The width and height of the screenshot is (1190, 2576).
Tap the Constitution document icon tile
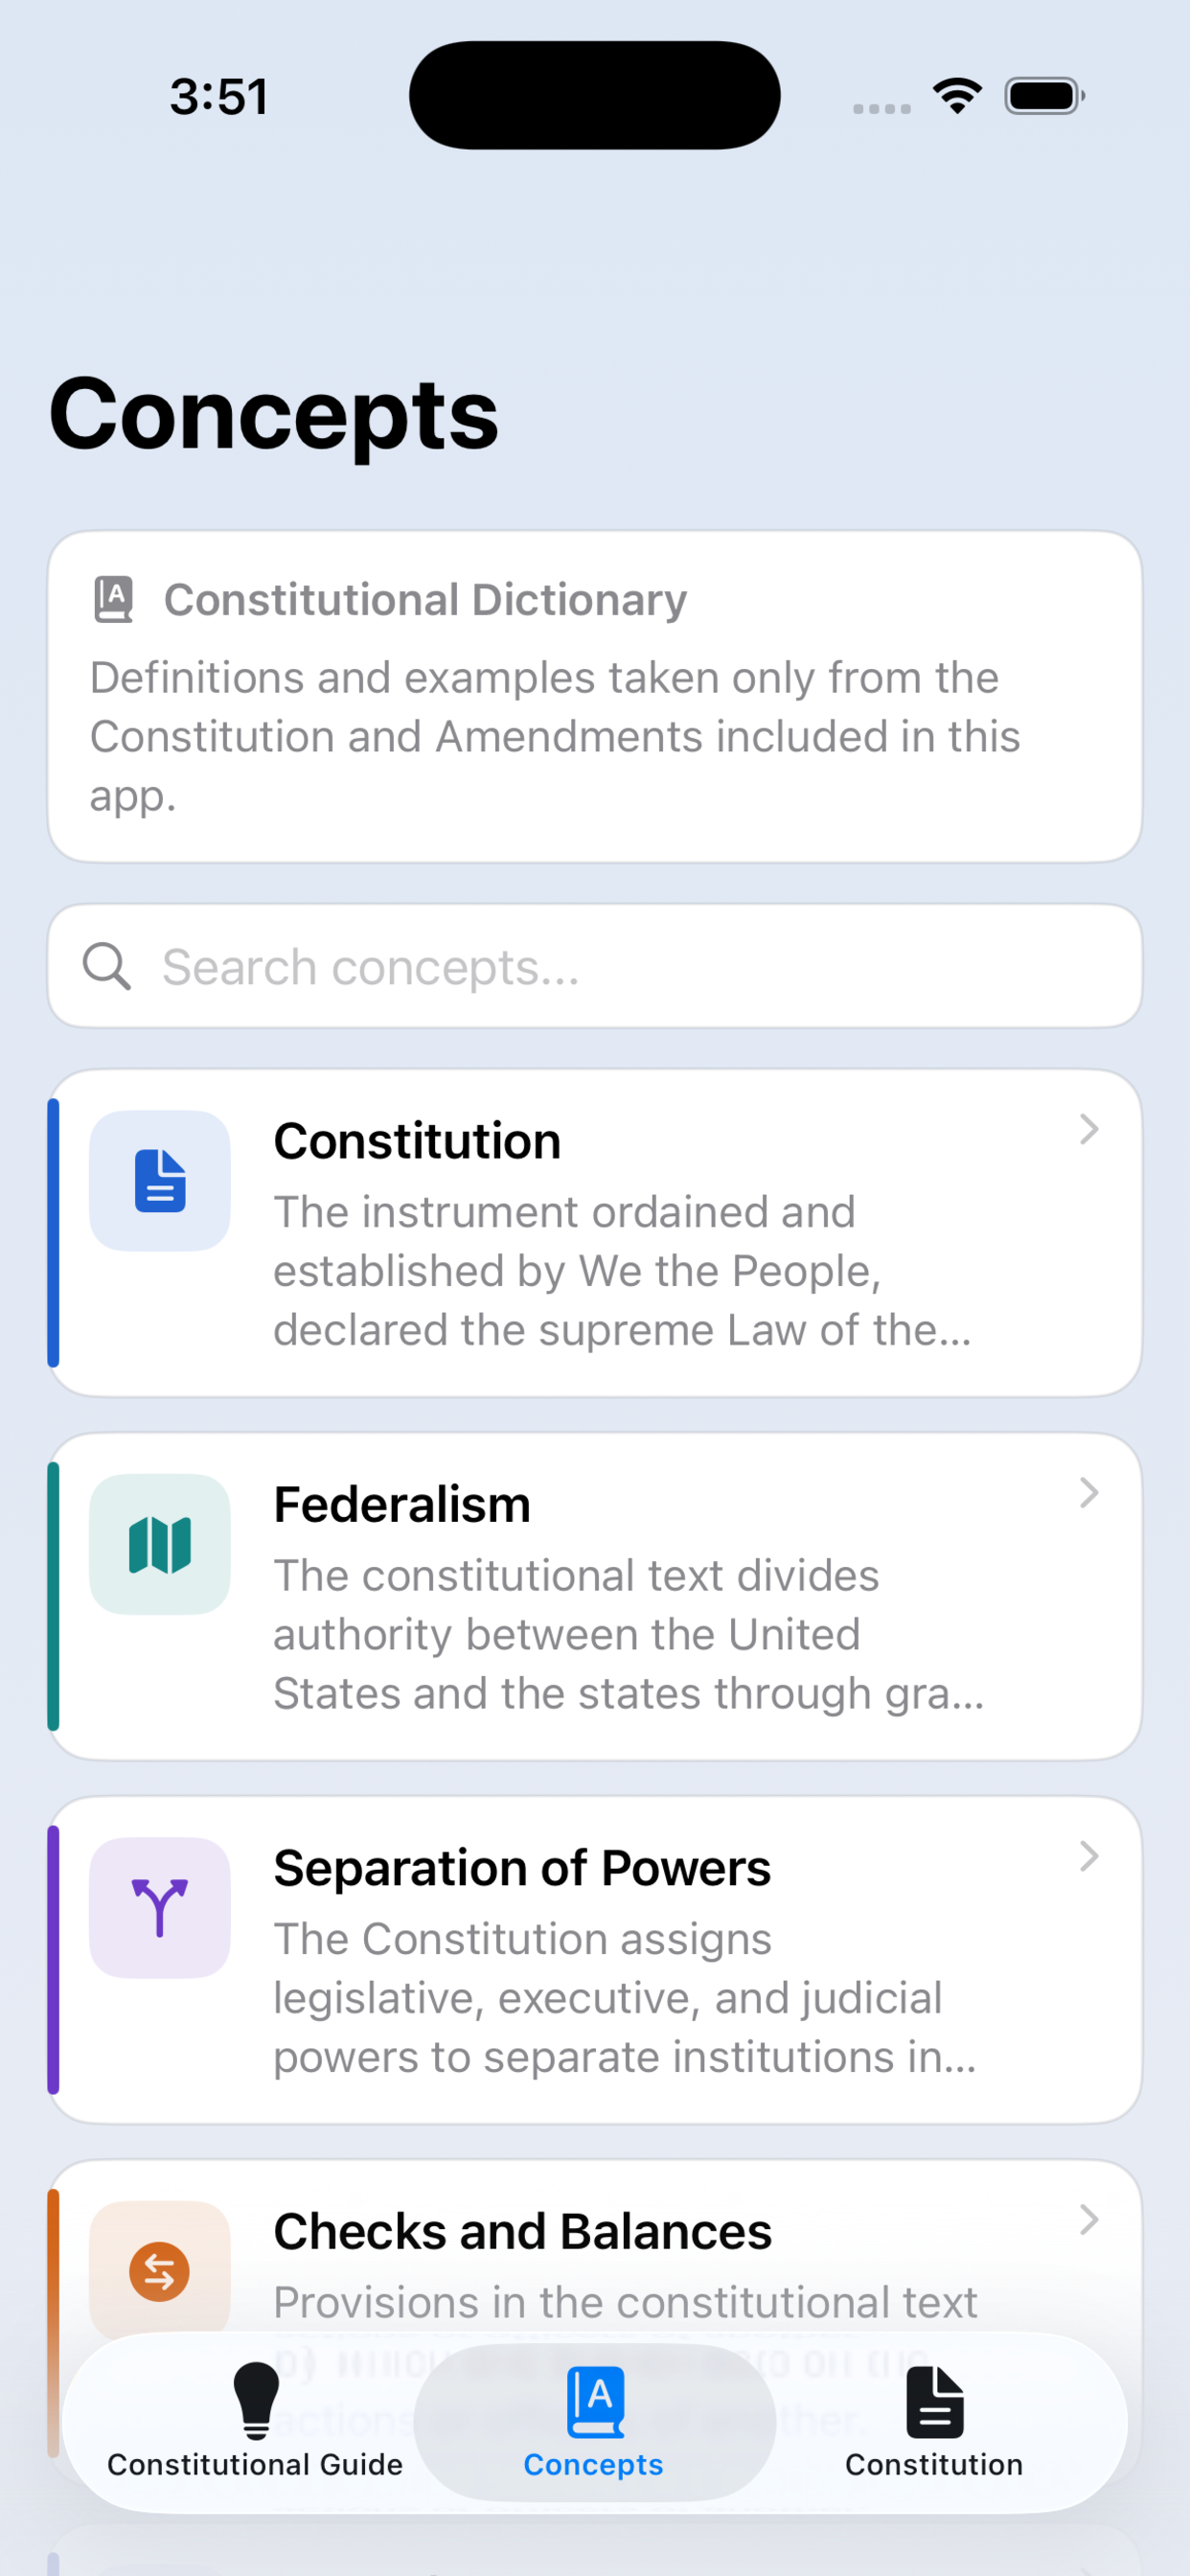tap(160, 1181)
